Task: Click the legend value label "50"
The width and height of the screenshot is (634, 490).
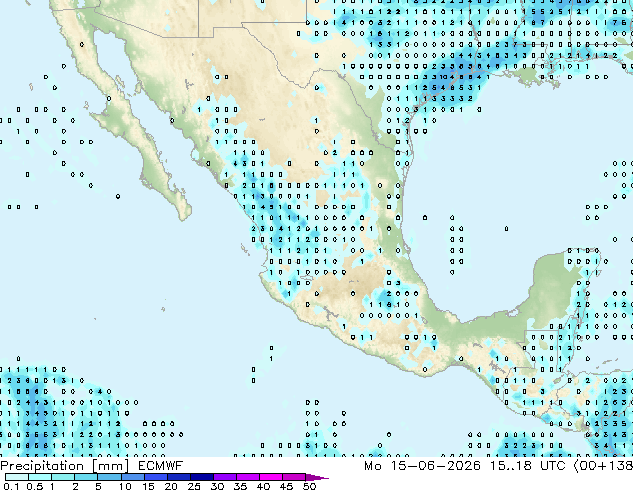Action: [x=309, y=486]
